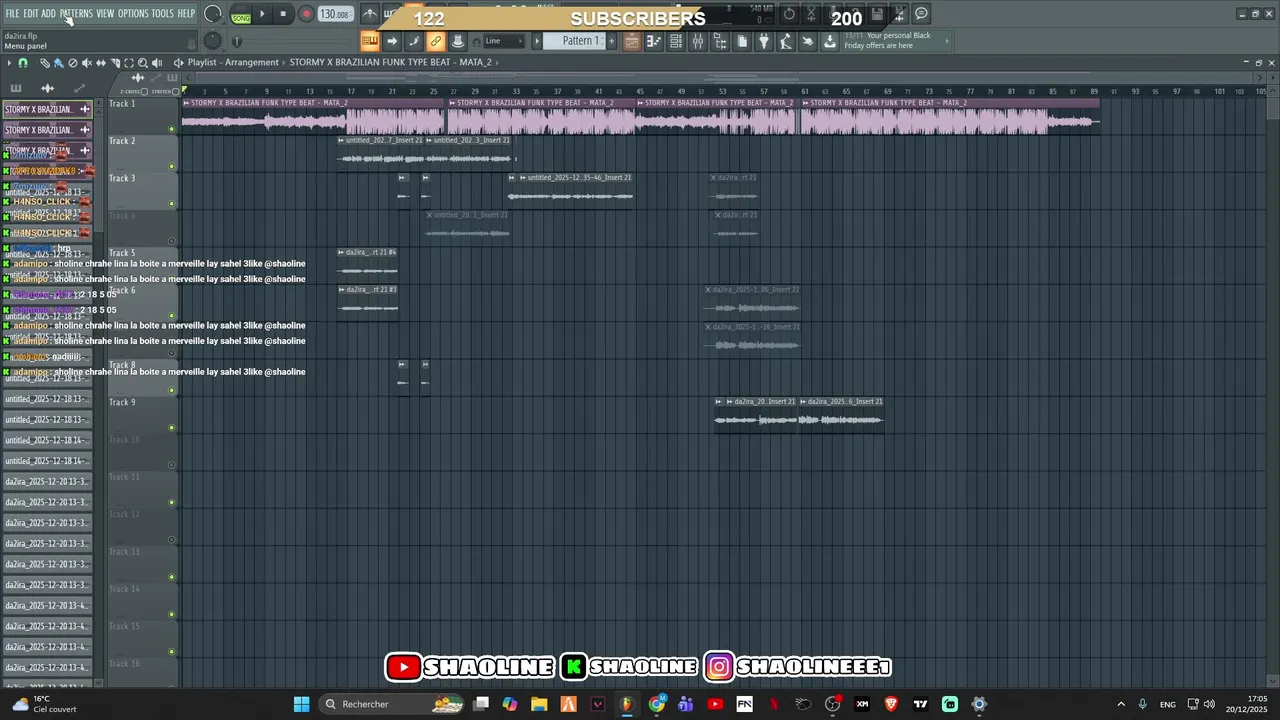Click the download content library icon
This screenshot has width=1280, height=720.
coord(830,41)
